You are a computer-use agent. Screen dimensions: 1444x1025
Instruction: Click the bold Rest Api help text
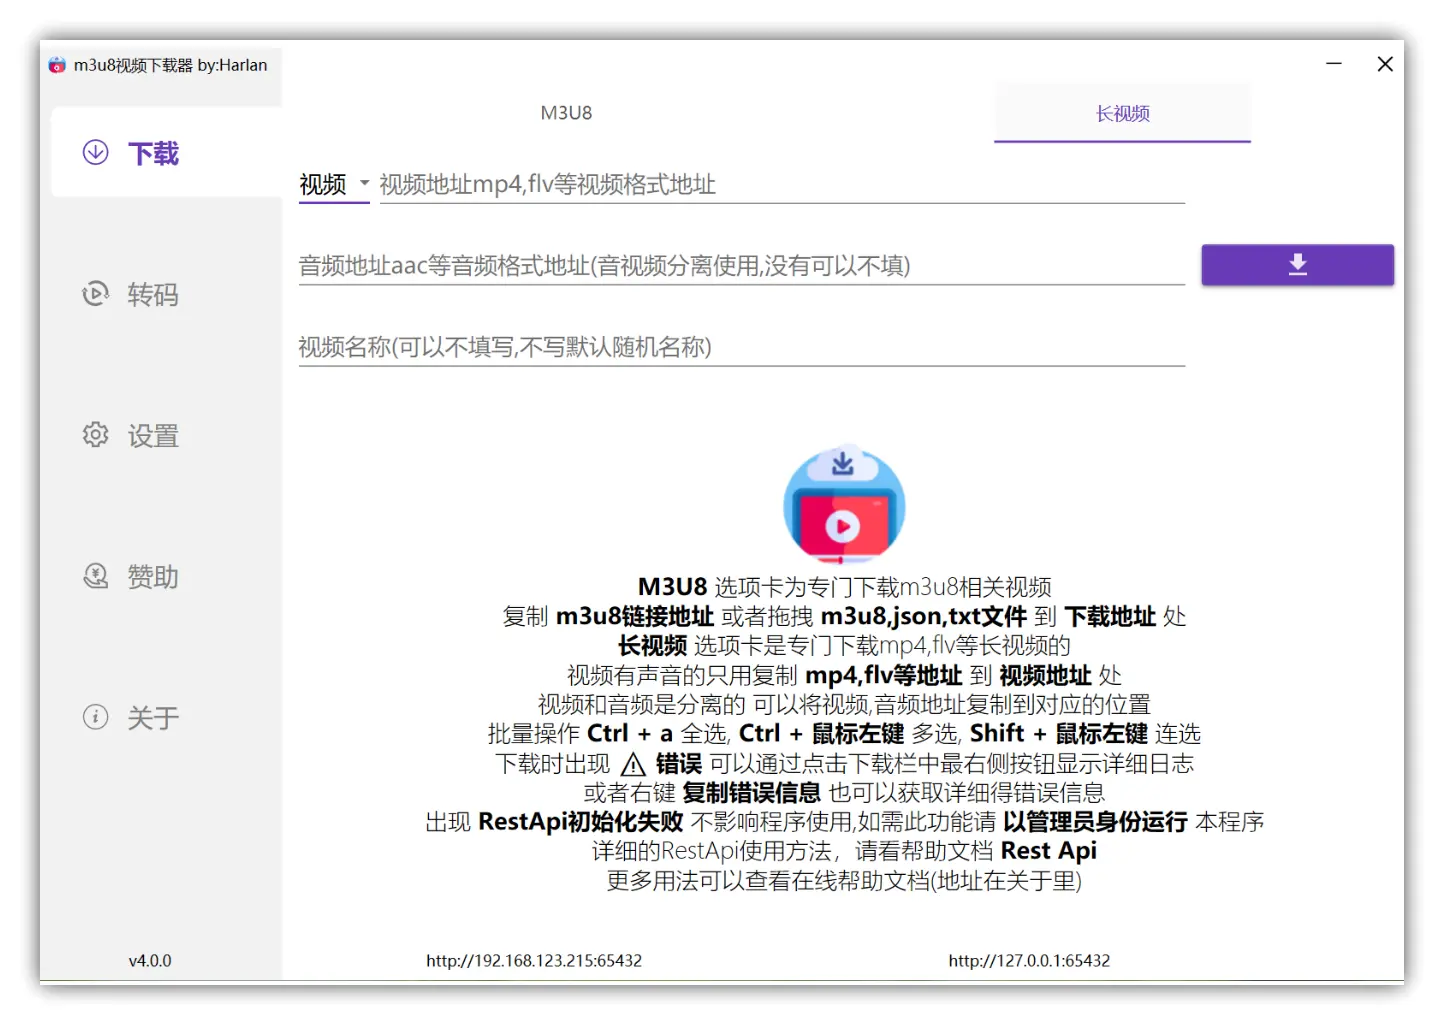pos(1048,851)
